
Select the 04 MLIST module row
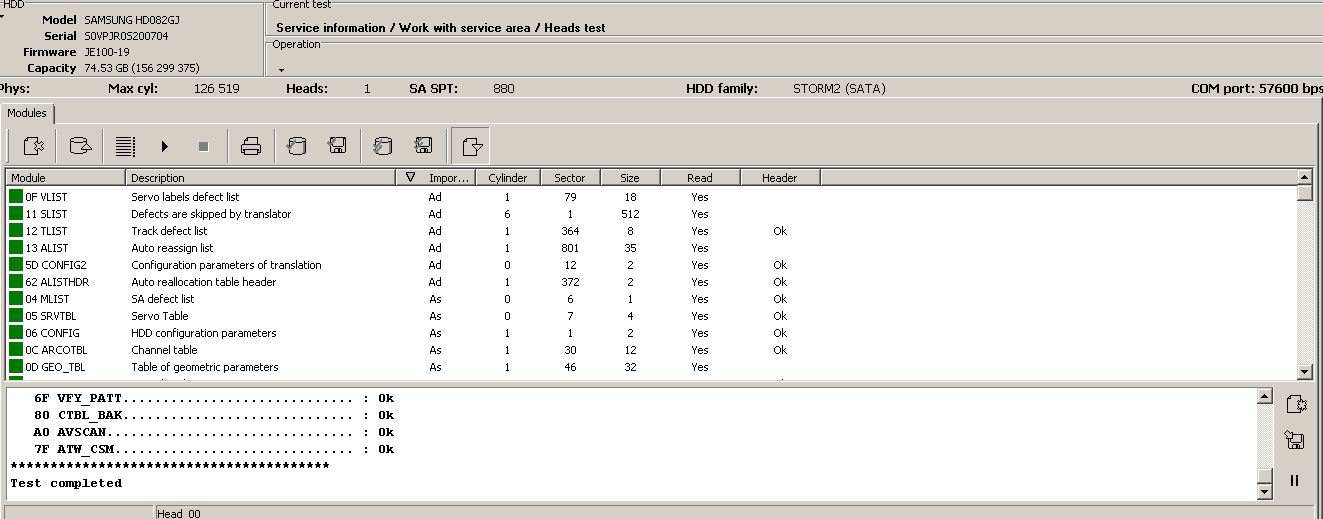[651, 299]
